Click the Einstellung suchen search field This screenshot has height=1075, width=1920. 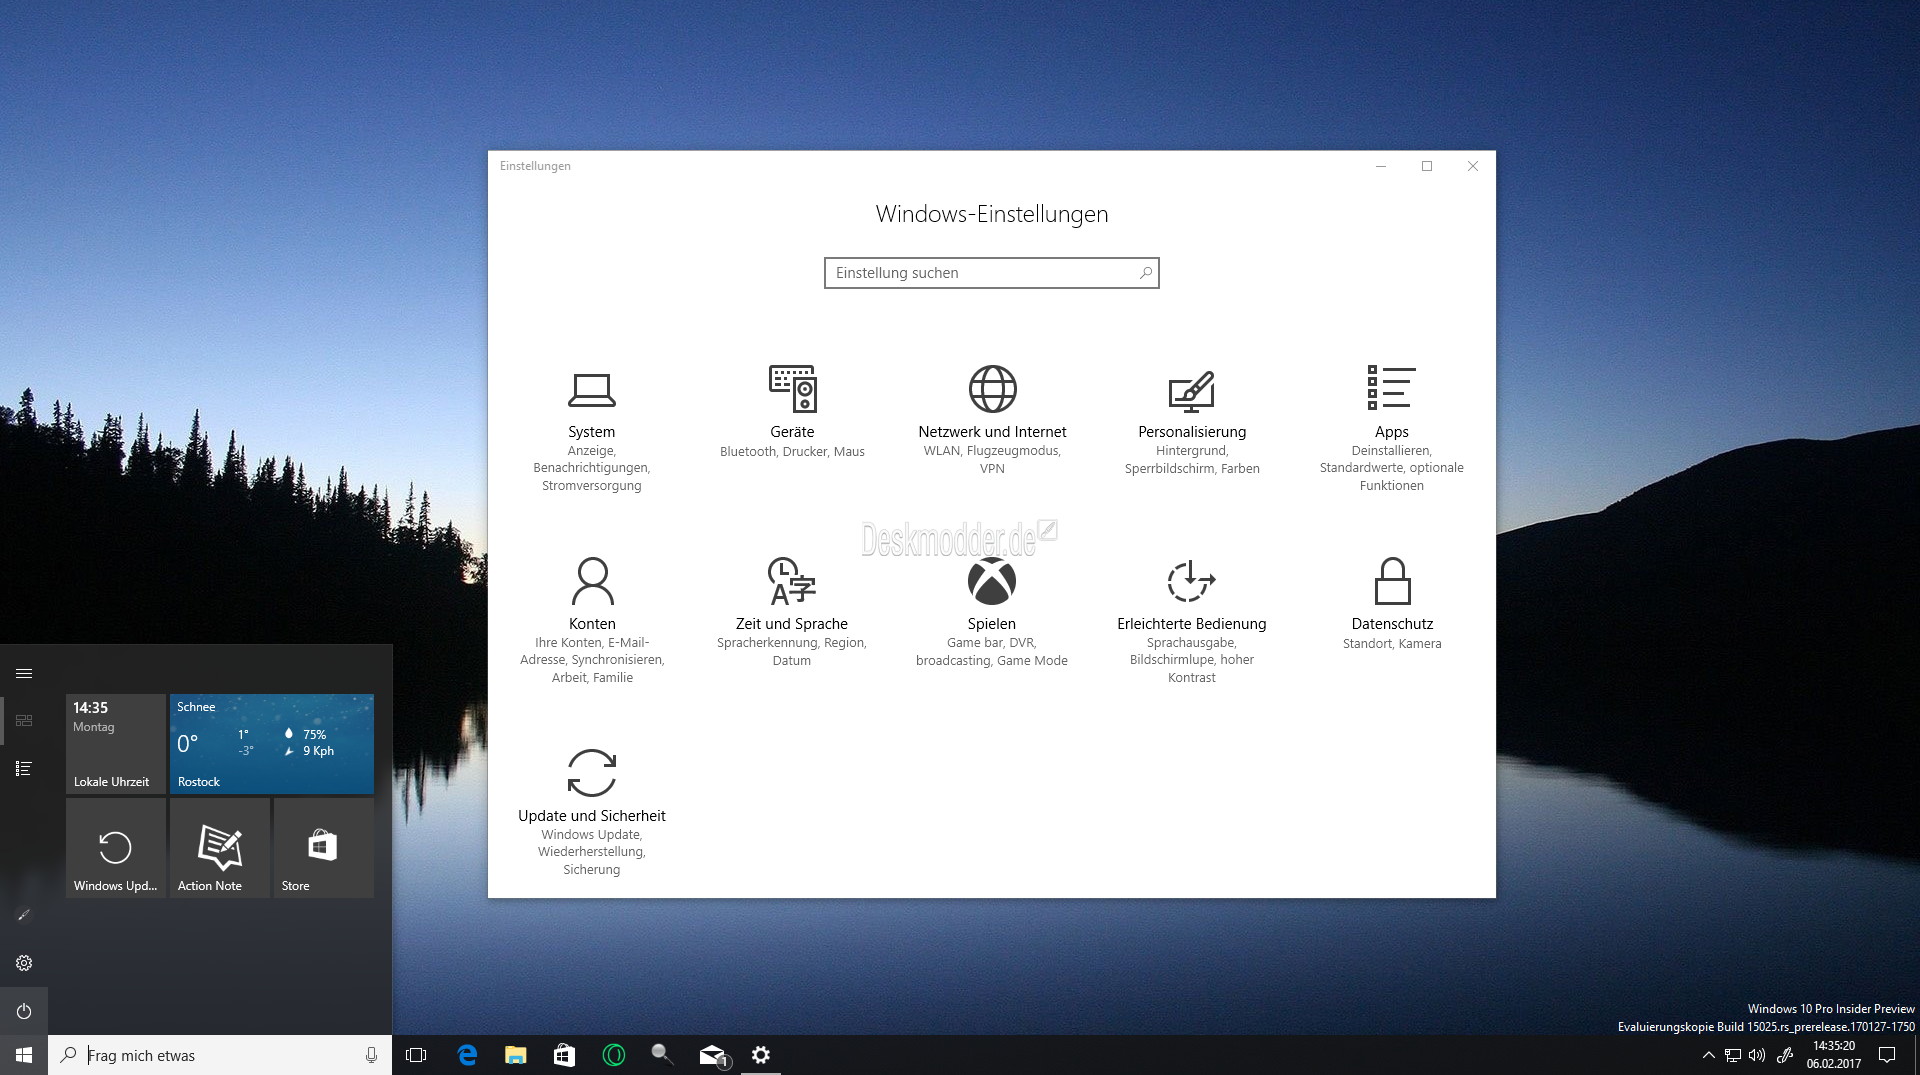[991, 273]
